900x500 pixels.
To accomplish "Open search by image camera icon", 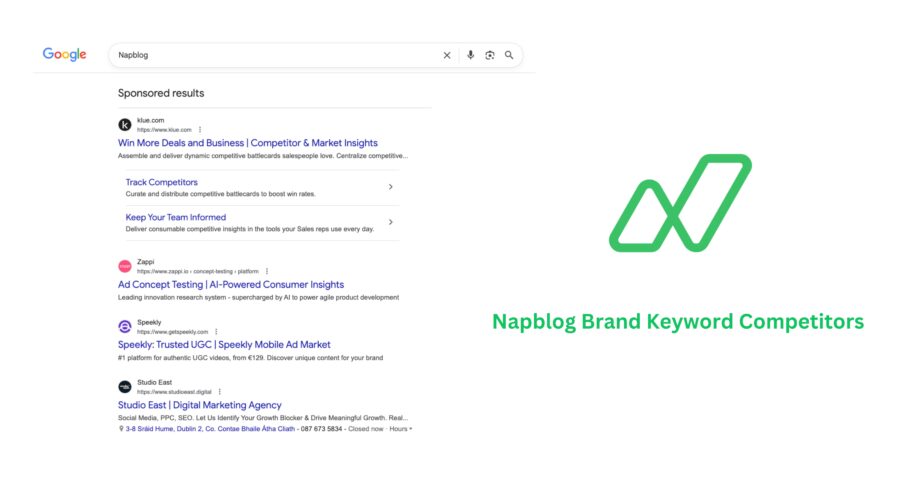I will 490,55.
